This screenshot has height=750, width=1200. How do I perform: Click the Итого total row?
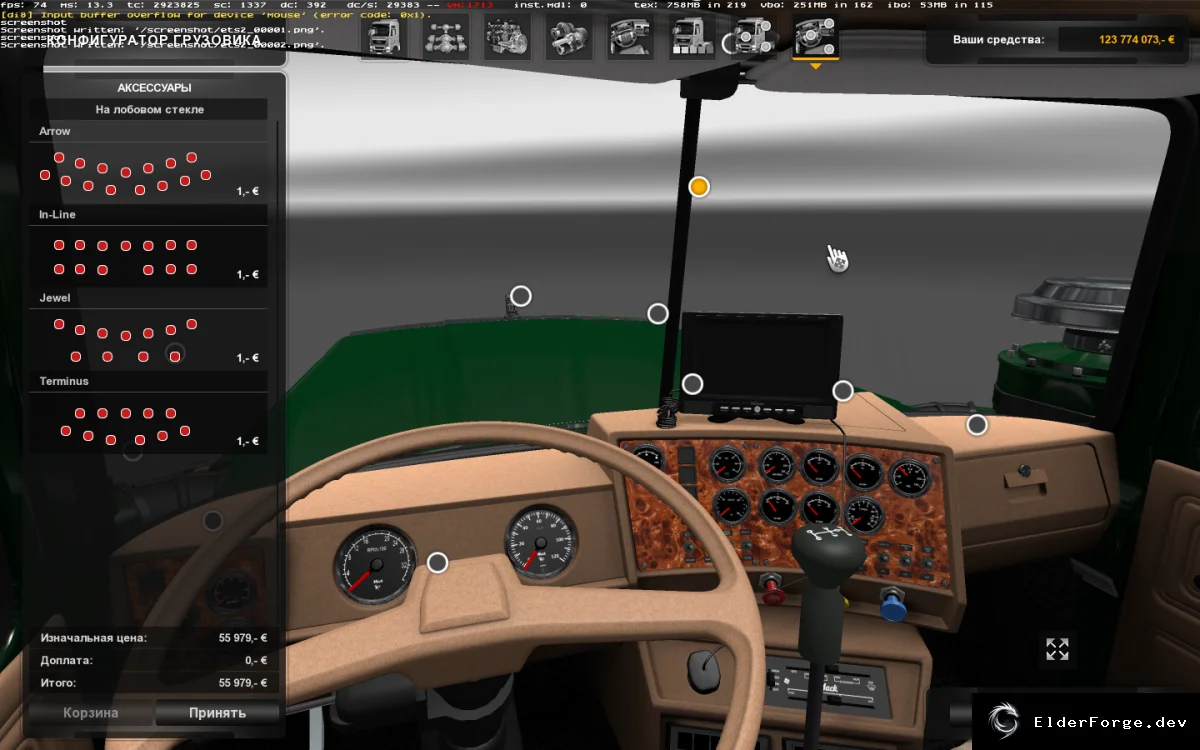click(x=153, y=683)
